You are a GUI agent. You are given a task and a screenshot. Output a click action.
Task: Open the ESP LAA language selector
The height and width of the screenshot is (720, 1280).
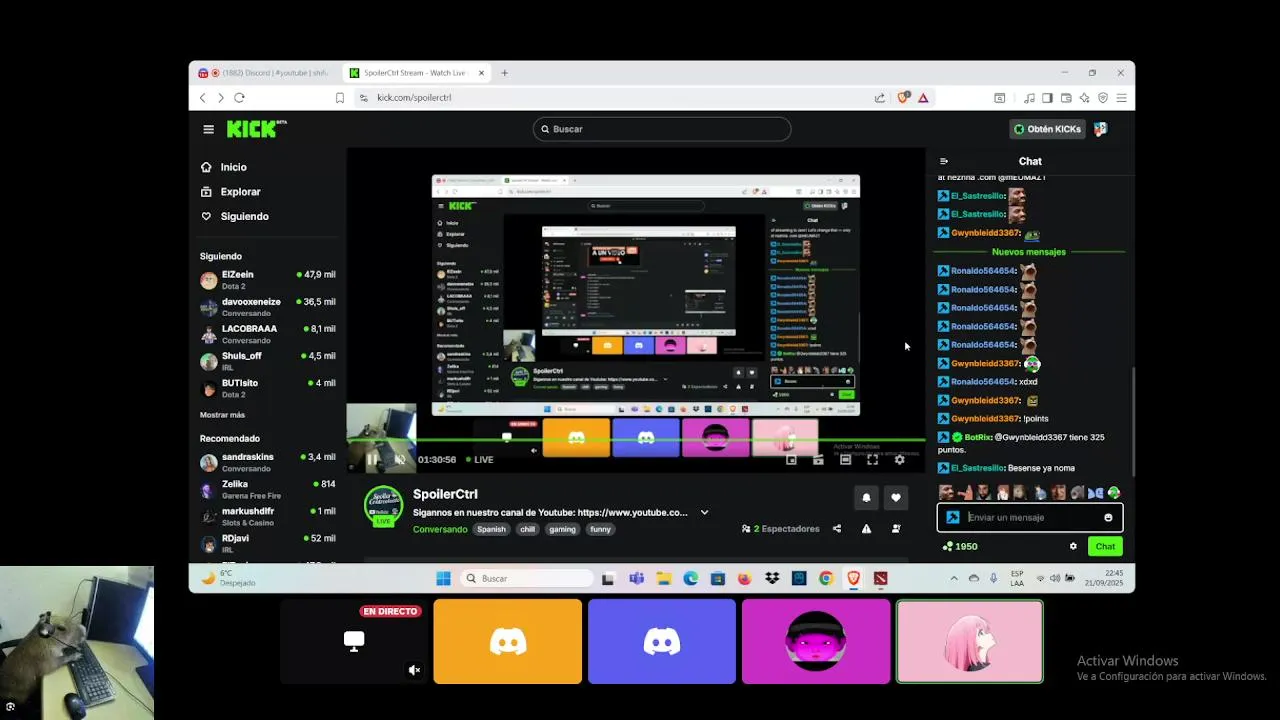(1017, 578)
